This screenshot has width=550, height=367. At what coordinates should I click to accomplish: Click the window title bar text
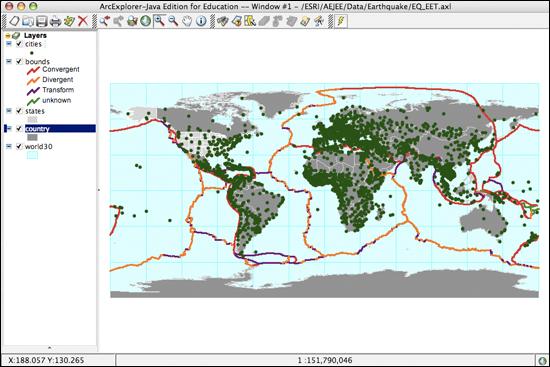pos(275,6)
